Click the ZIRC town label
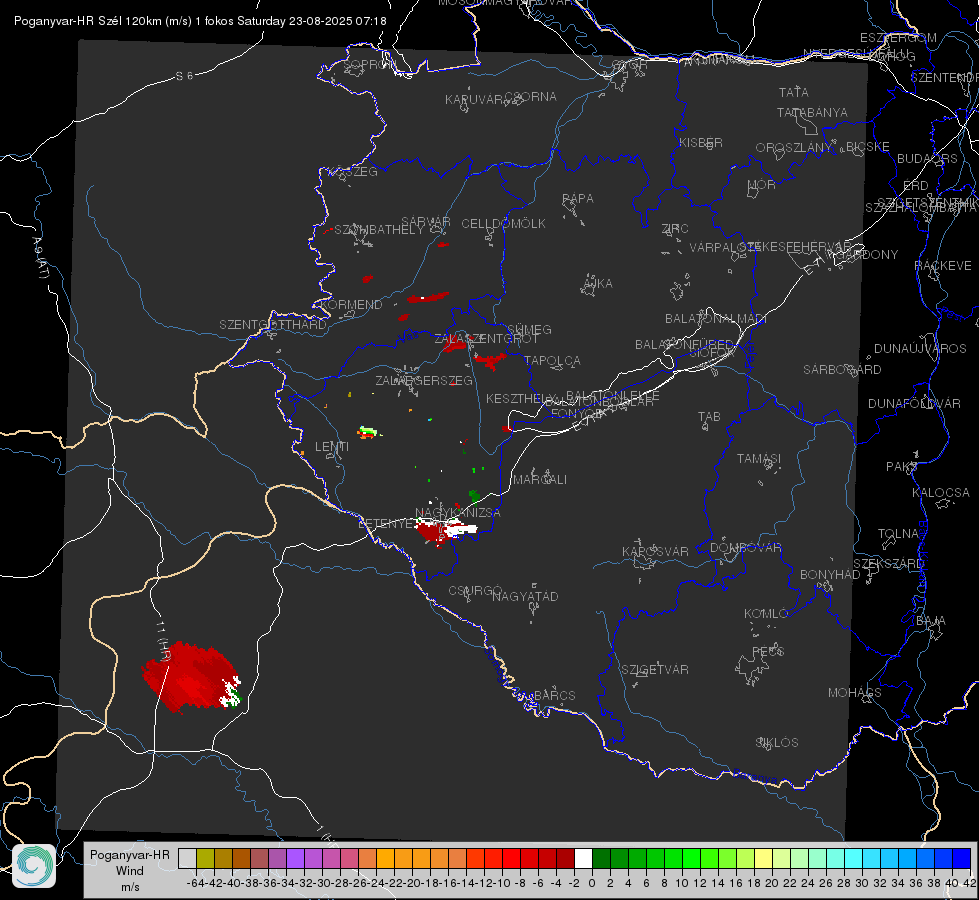979x900 pixels. (675, 229)
